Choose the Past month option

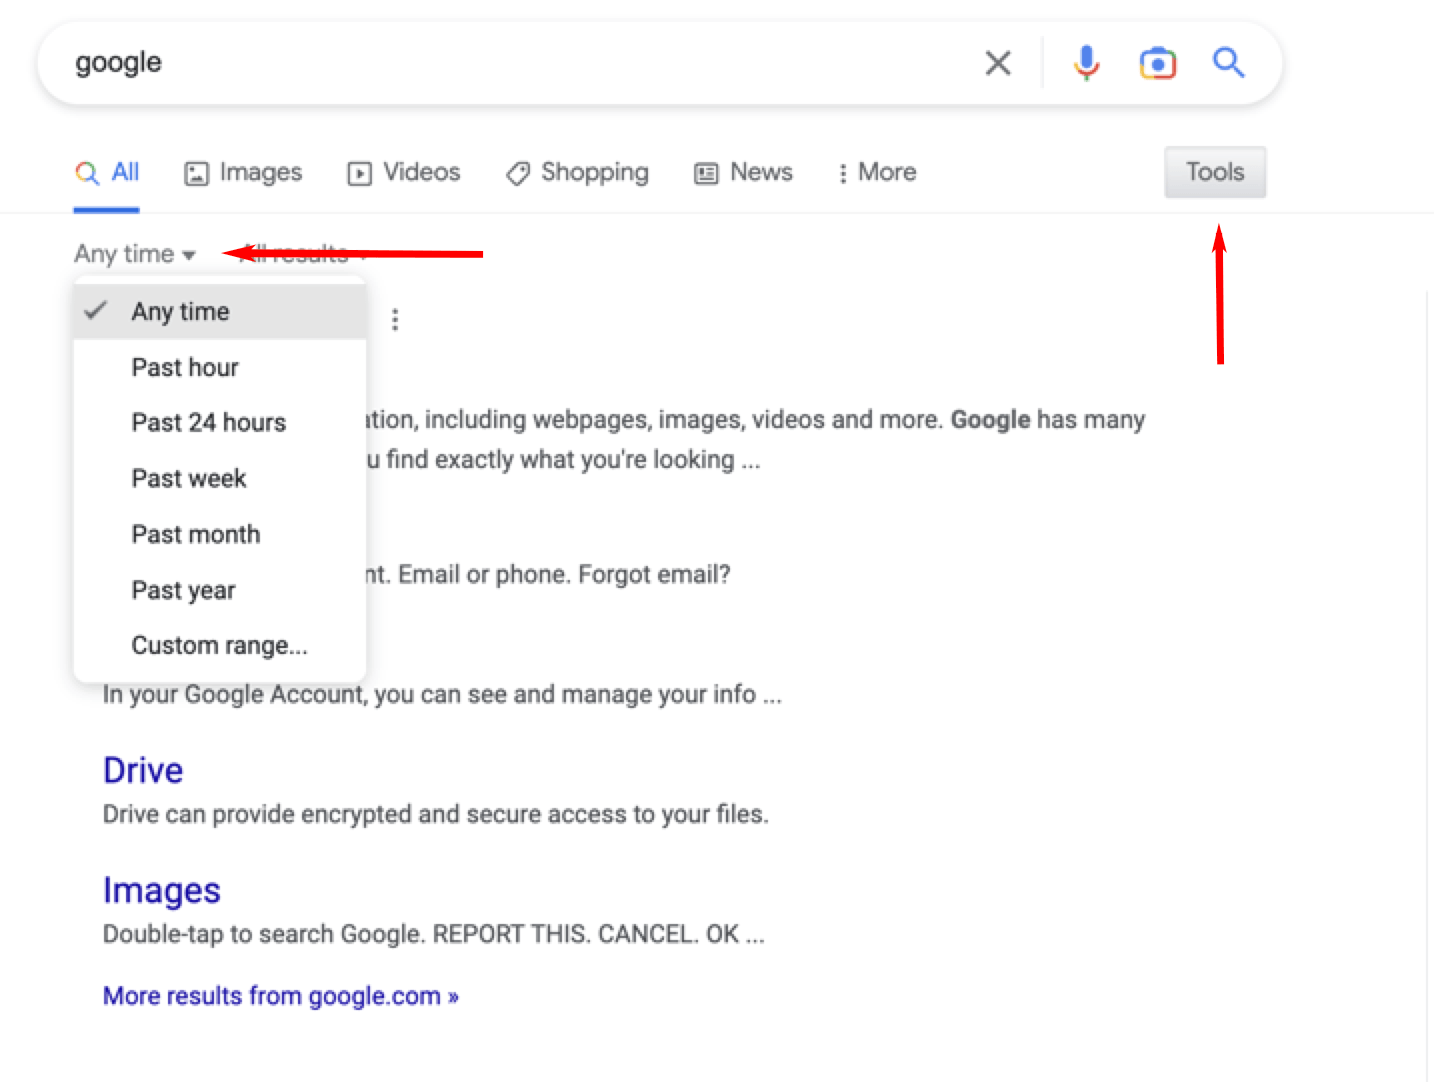coord(195,534)
